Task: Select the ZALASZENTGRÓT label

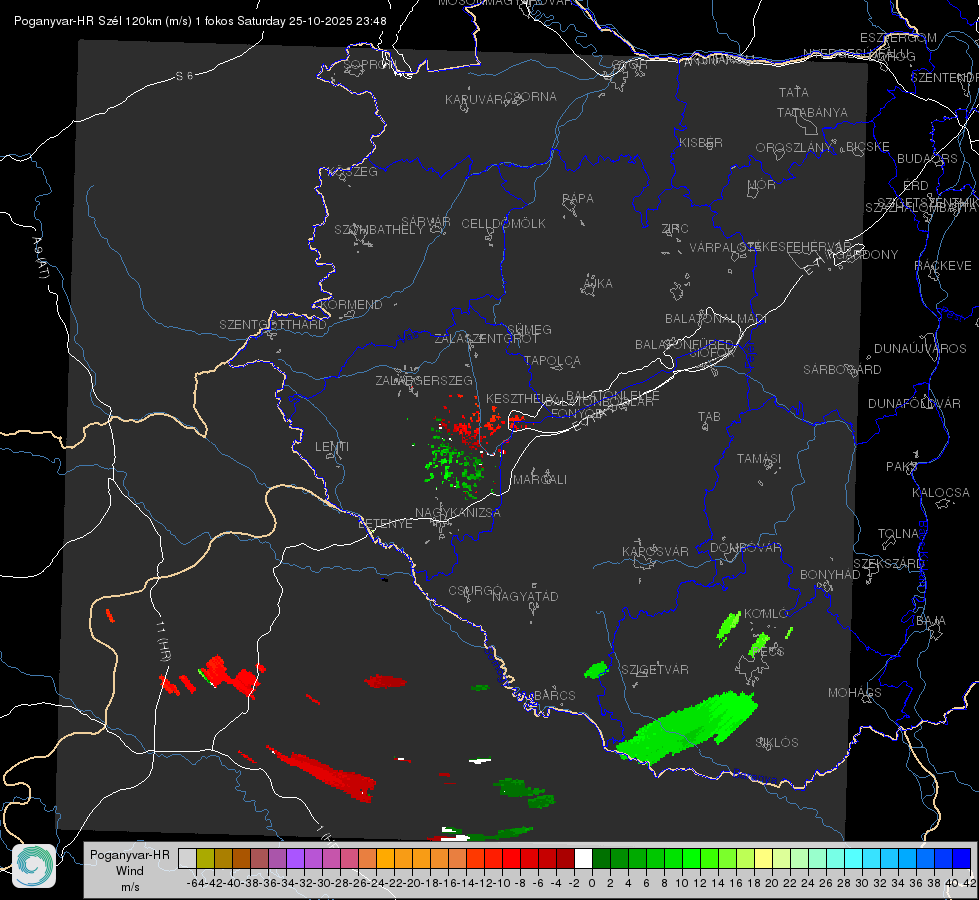Action: pos(486,339)
